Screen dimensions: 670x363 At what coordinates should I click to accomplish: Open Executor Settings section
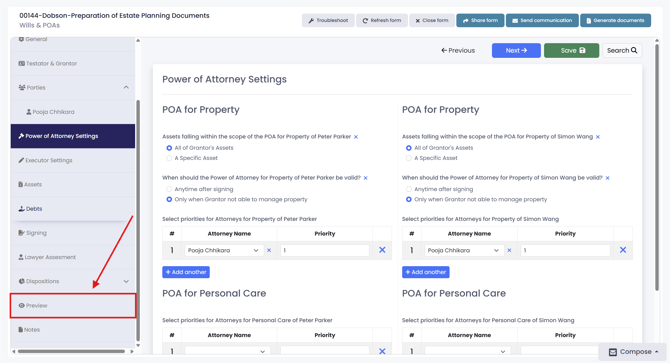[73, 160]
